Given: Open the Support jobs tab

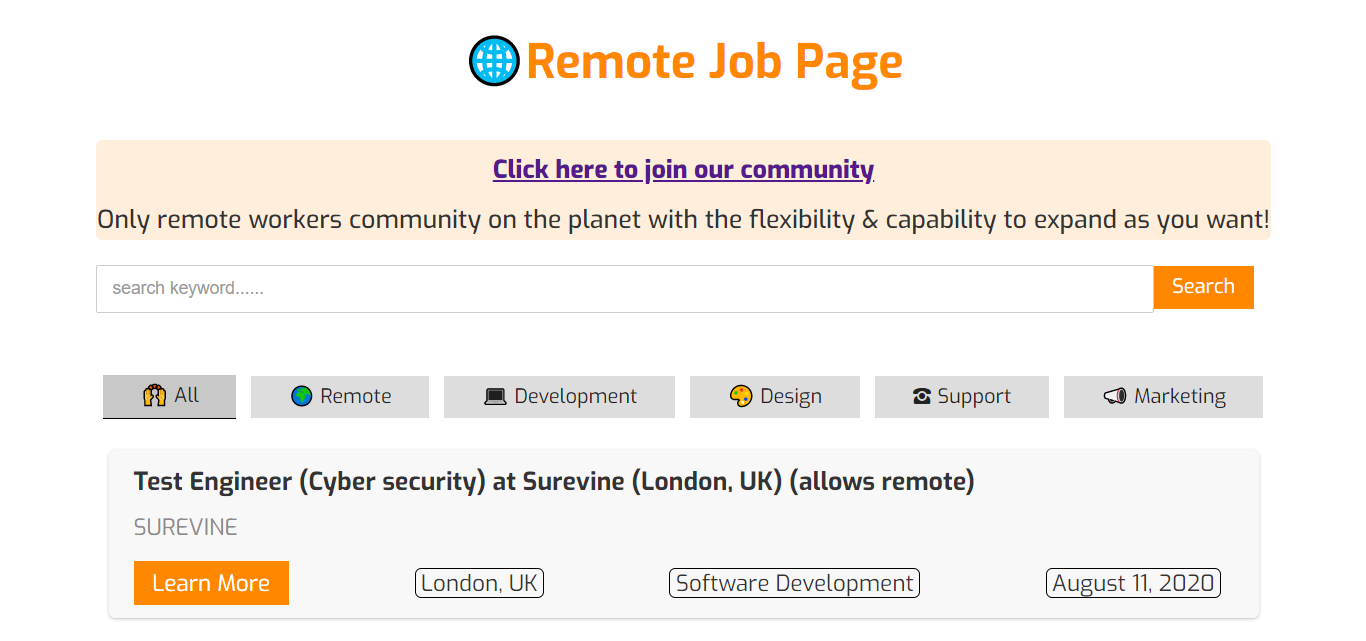Looking at the screenshot, I should pos(962,397).
